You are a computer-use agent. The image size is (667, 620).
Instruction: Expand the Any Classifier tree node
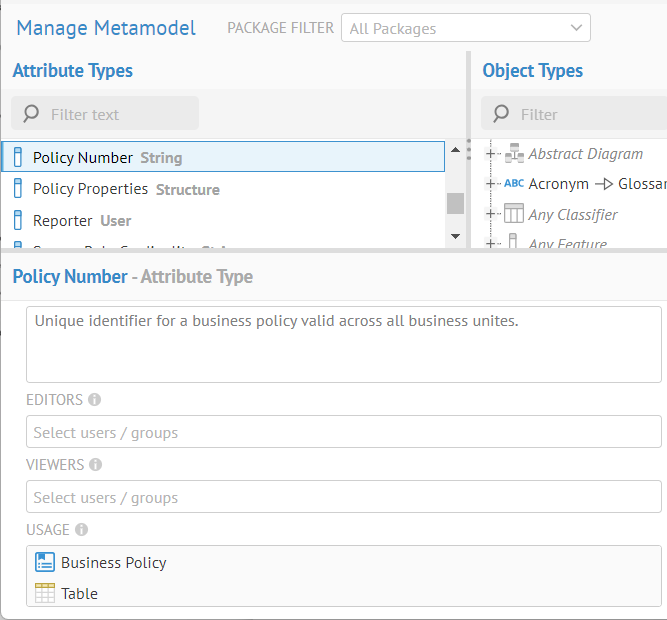point(491,214)
